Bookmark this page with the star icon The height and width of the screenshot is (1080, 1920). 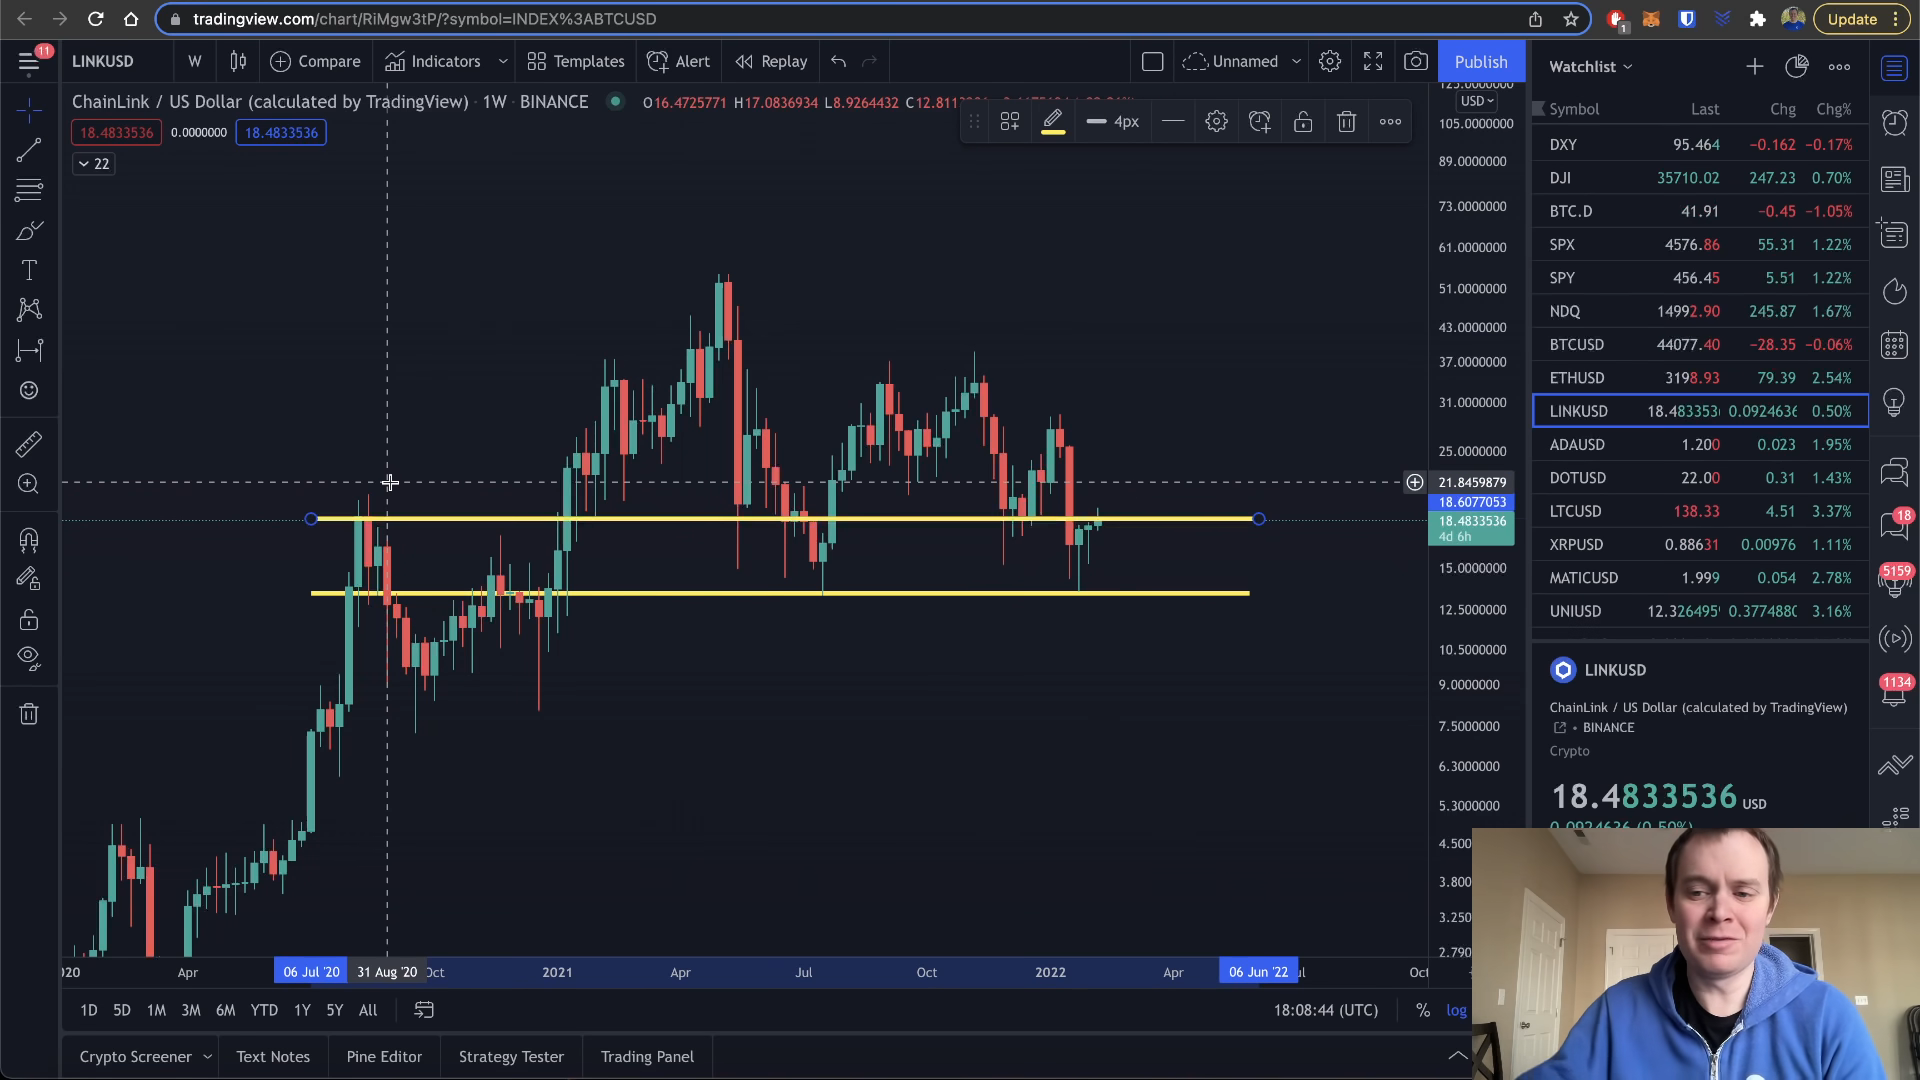[x=1571, y=19]
